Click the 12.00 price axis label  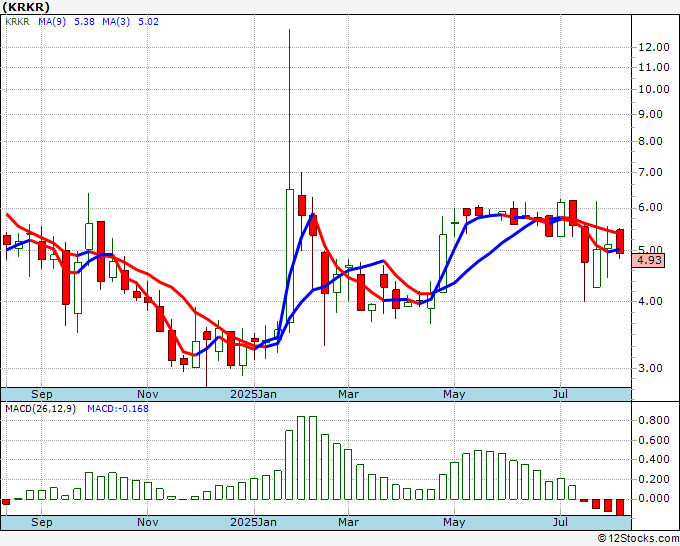pos(654,47)
